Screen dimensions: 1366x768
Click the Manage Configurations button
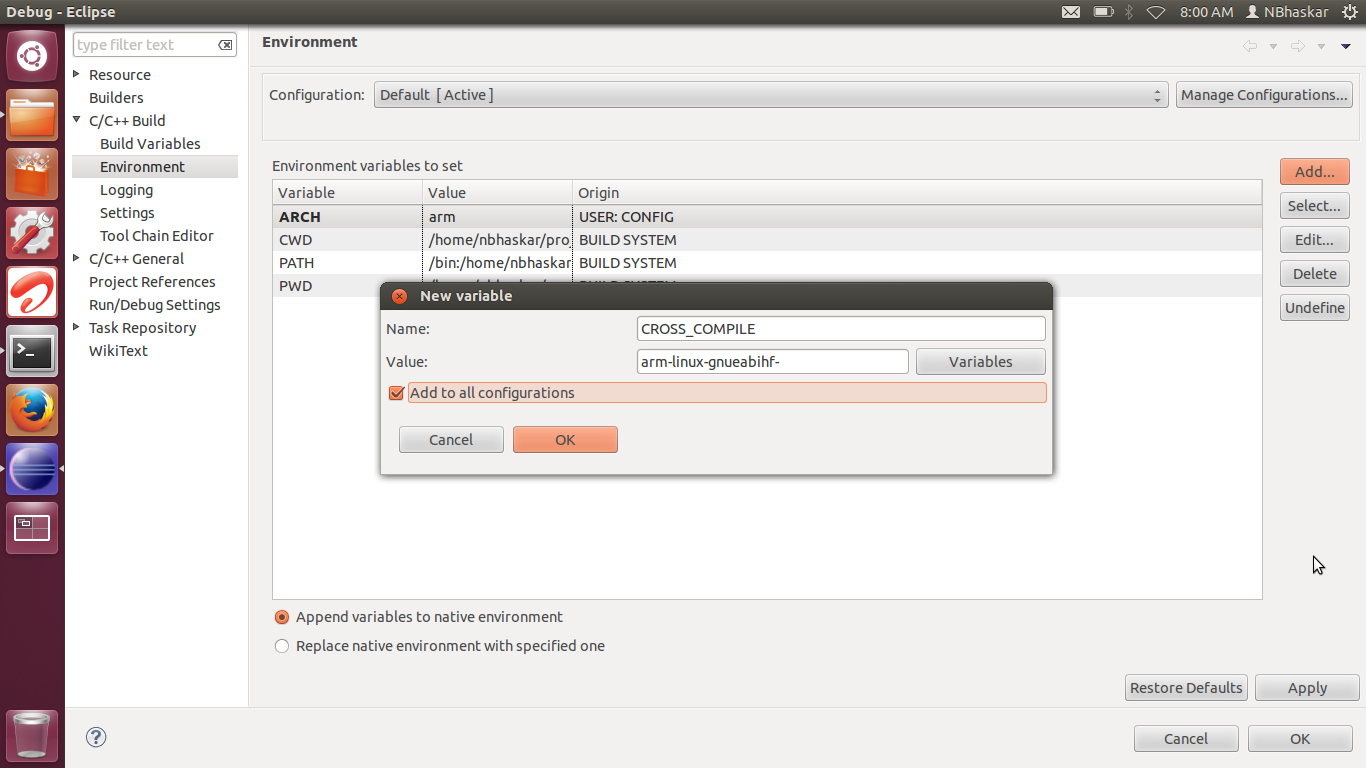1264,95
